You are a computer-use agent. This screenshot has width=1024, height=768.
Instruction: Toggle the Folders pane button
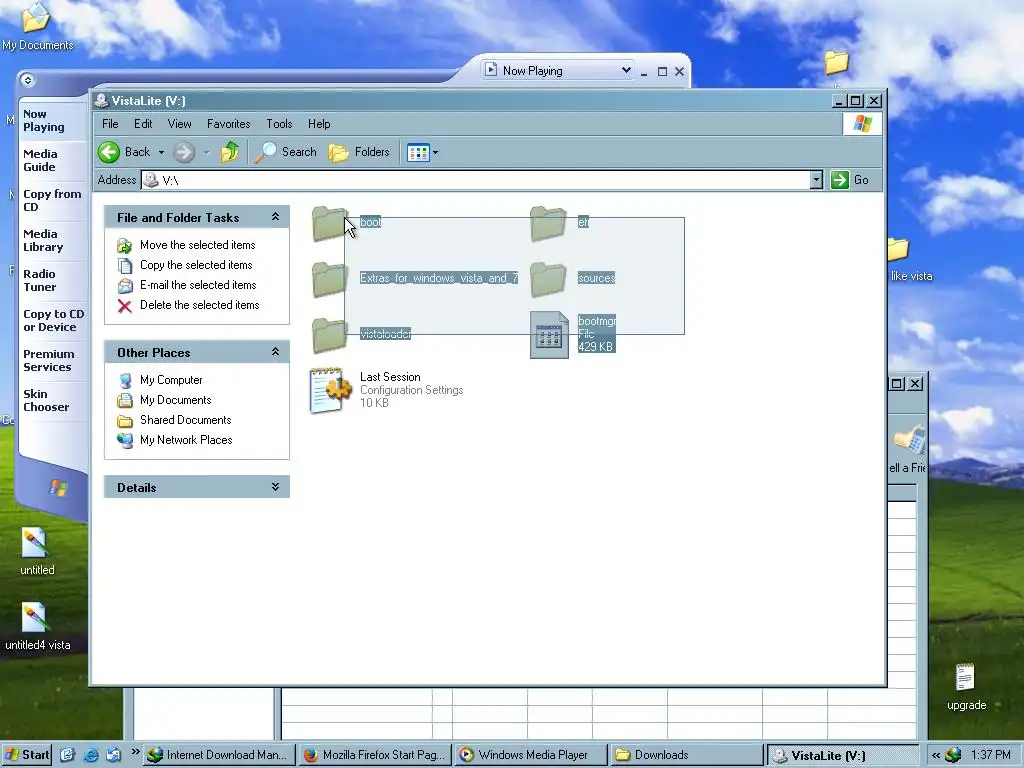point(359,152)
